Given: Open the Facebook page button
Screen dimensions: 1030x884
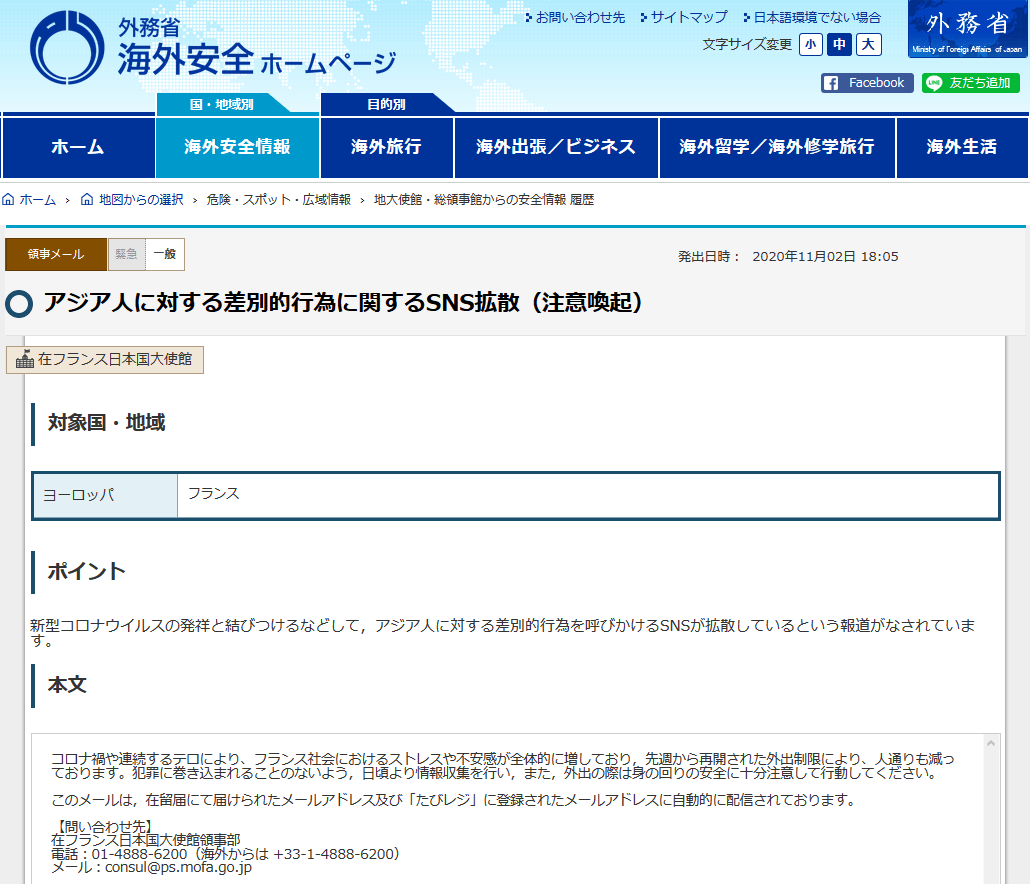Looking at the screenshot, I should pos(867,83).
